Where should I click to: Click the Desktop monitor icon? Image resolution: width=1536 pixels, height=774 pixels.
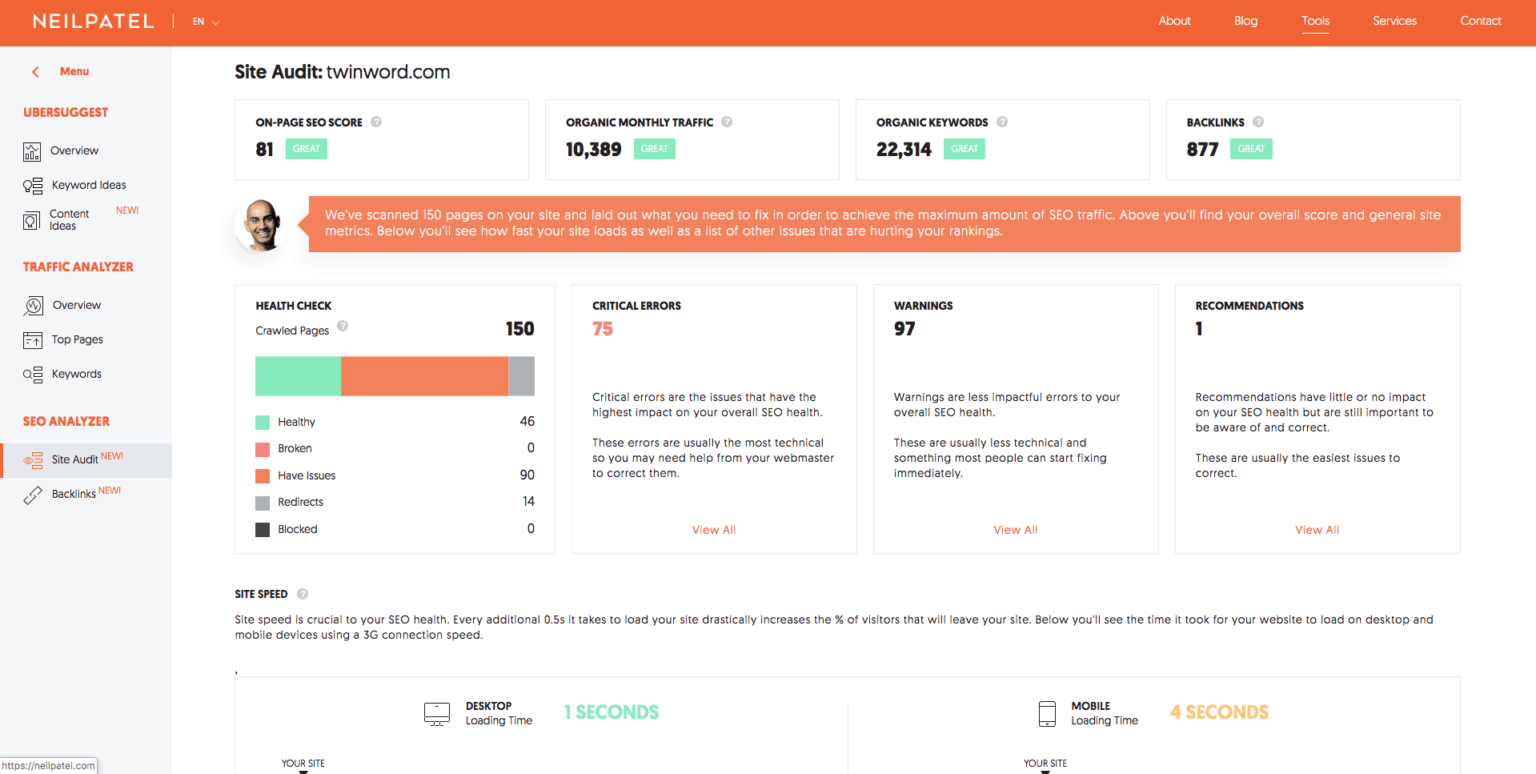click(437, 713)
